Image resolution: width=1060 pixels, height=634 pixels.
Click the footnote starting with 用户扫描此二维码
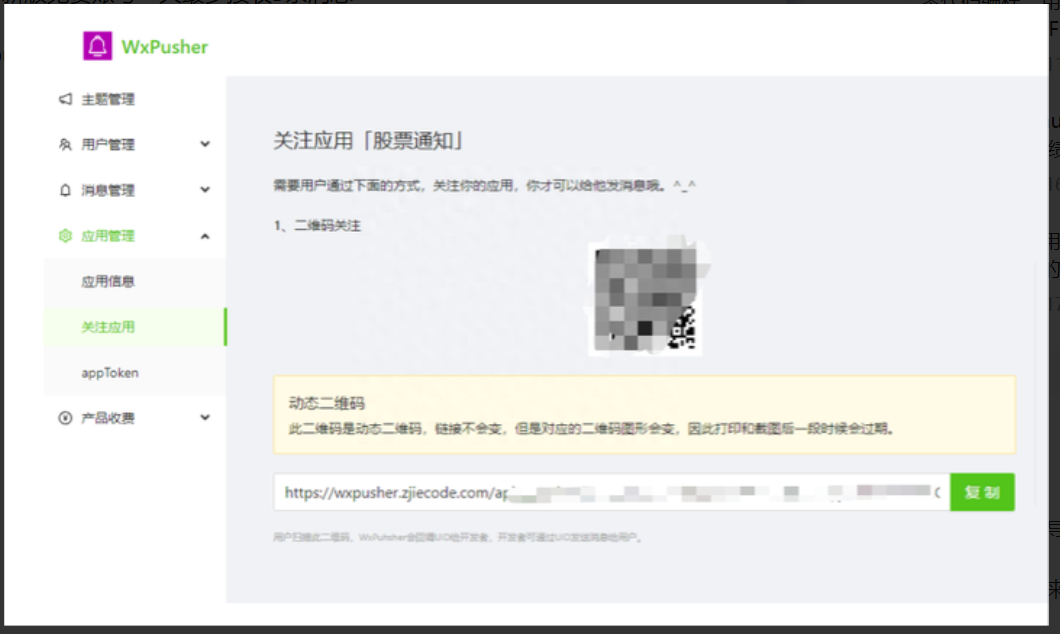tap(458, 537)
